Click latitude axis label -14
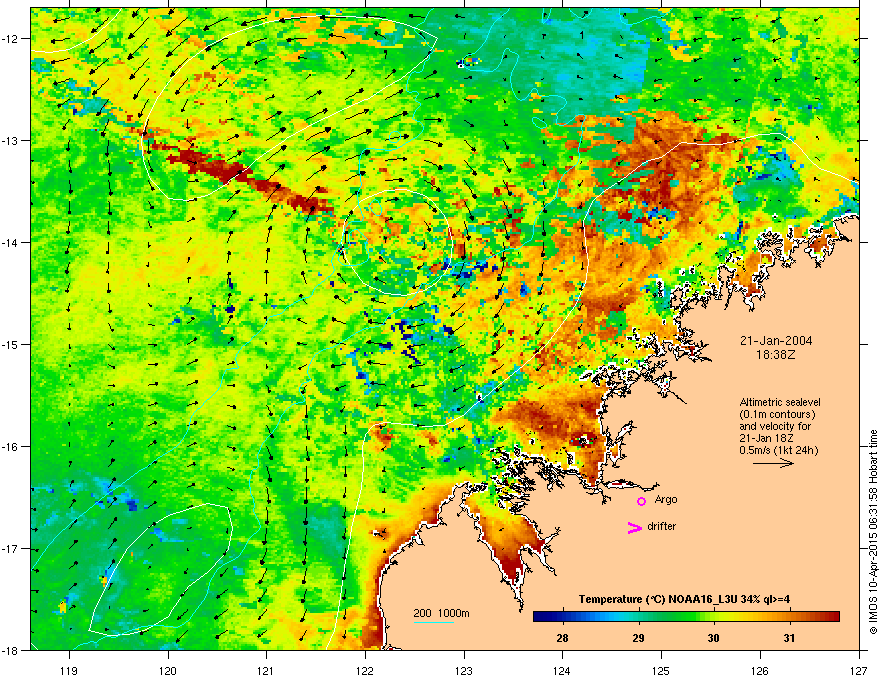The height and width of the screenshot is (680, 880). point(11,242)
